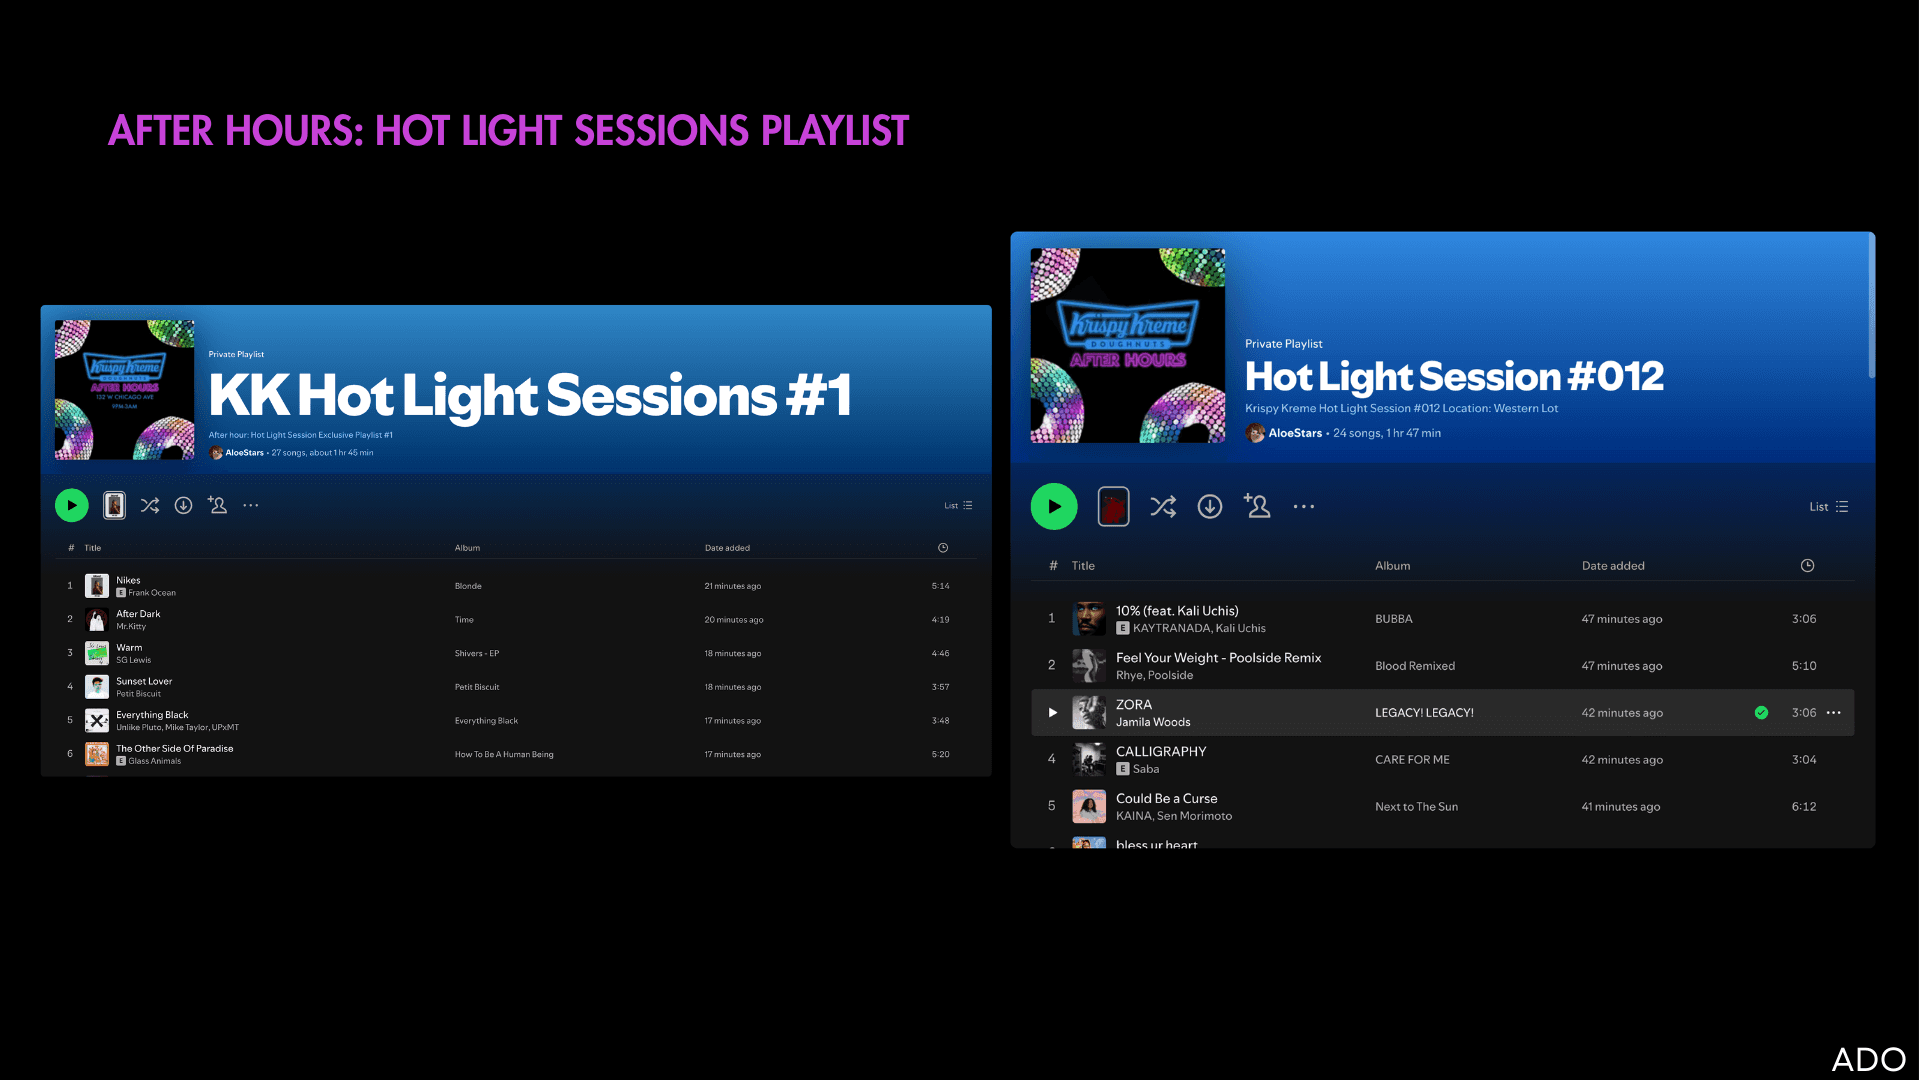This screenshot has height=1080, width=1920.
Task: Toggle the green saved checkmark on ZORA
Action: pos(1761,713)
